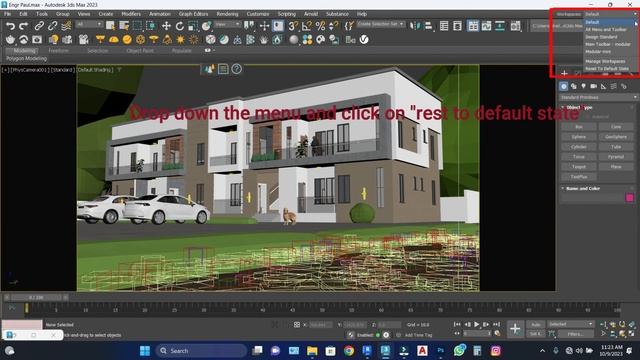This screenshot has width=640, height=360.
Task: Click the Cylinder primitive button
Action: [x=579, y=147]
